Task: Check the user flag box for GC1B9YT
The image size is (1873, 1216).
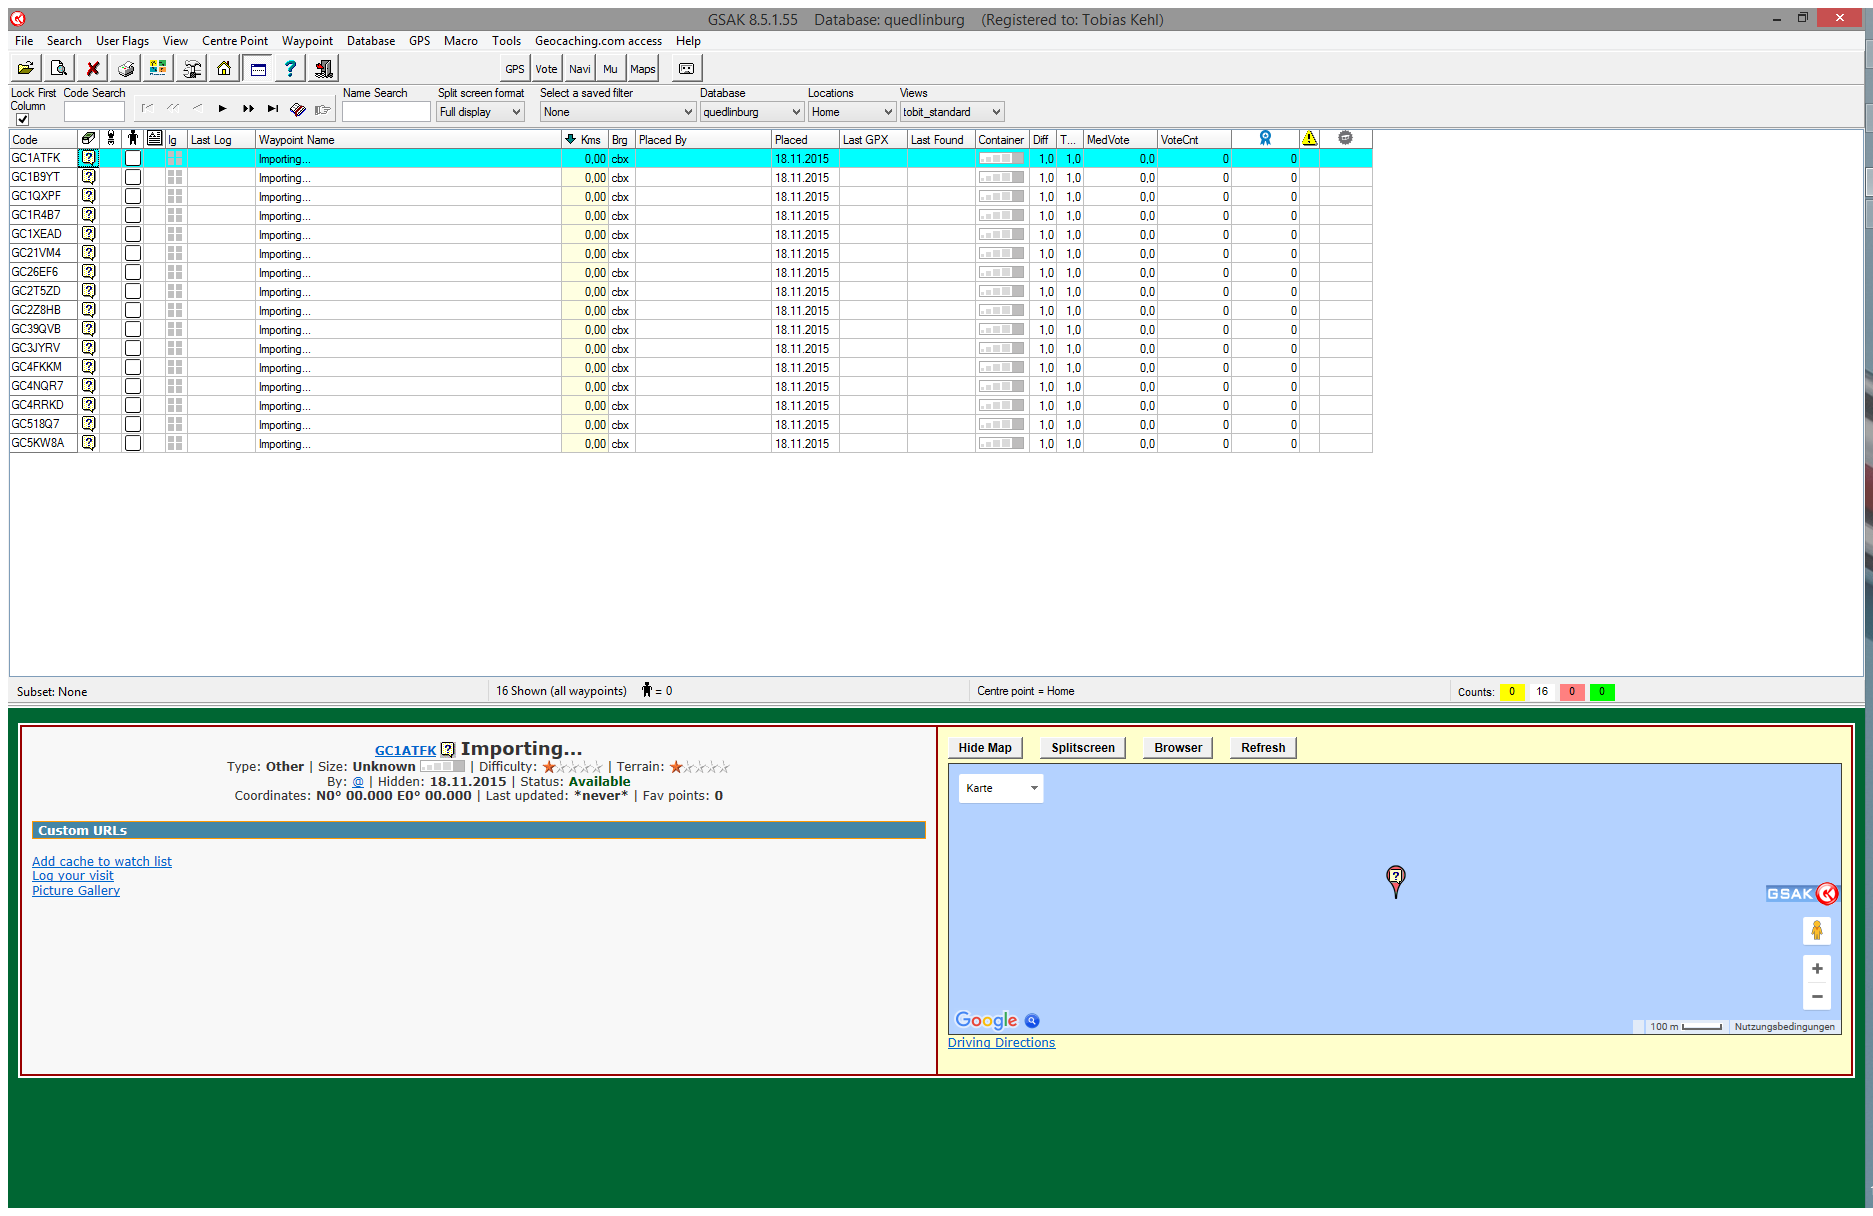Action: point(133,177)
